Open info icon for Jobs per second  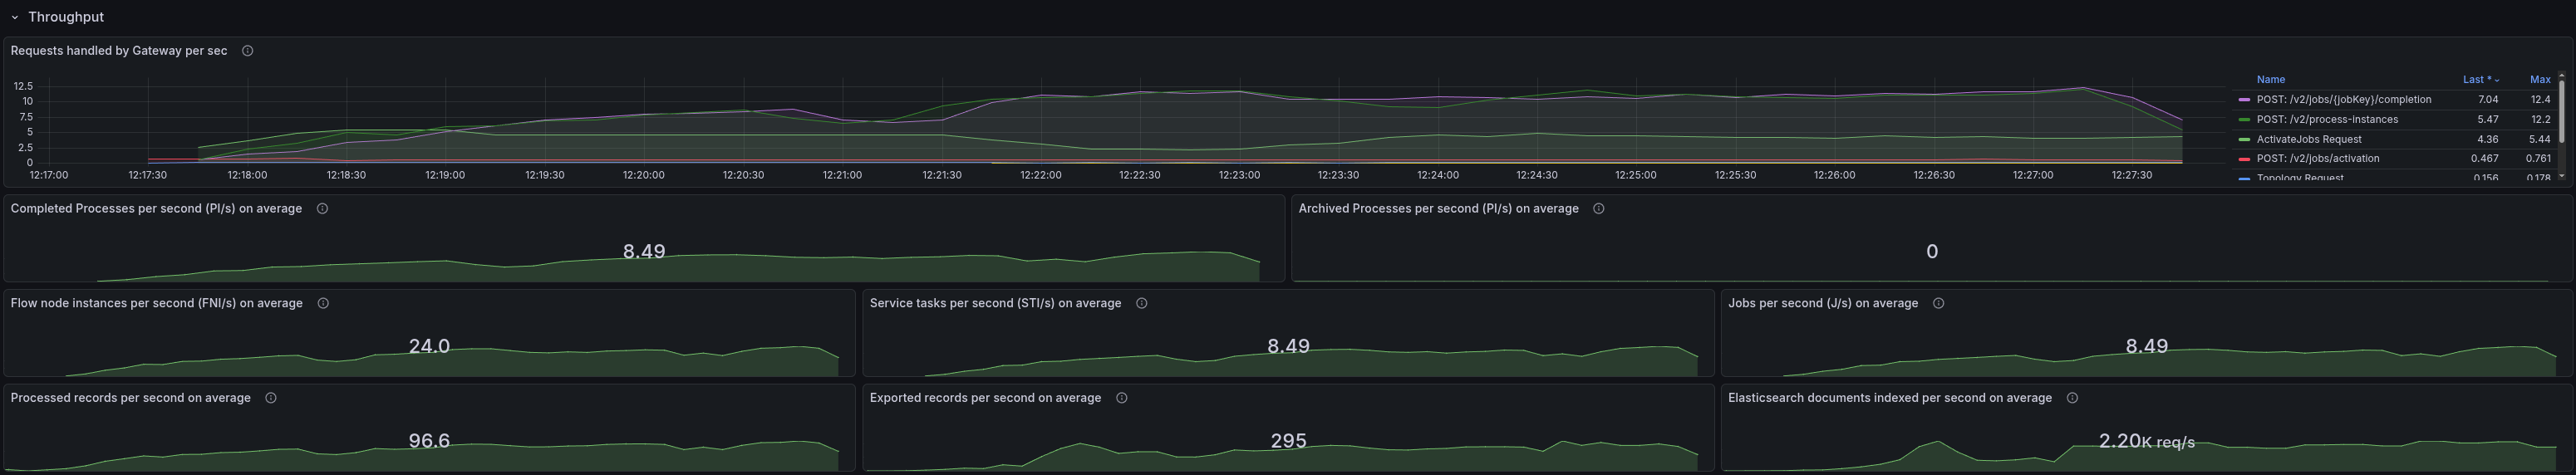[x=1938, y=304]
